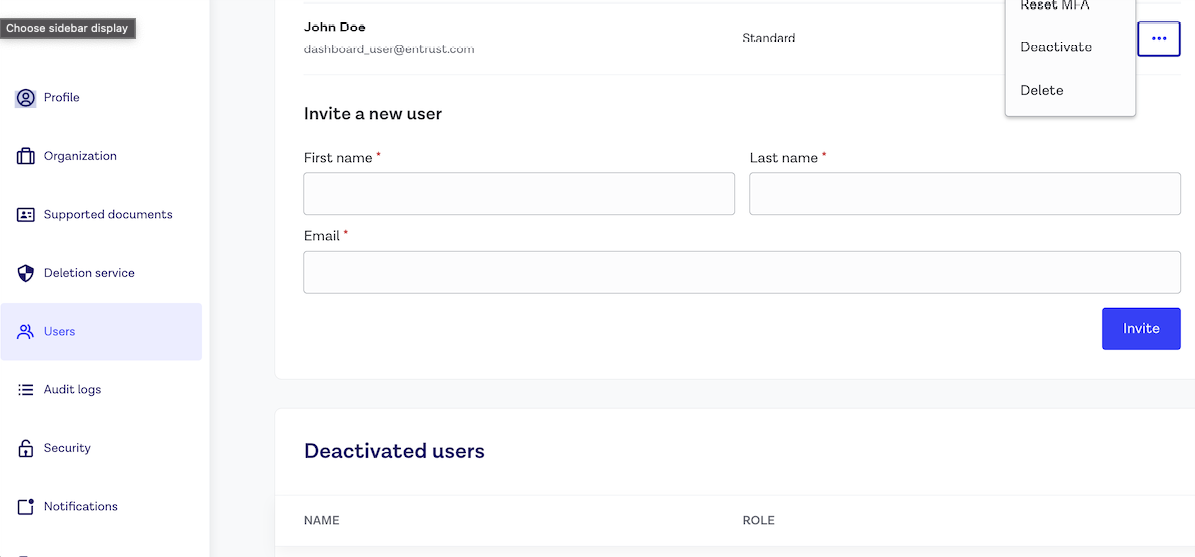Choose Delete from the actions menu
The height and width of the screenshot is (557, 1195).
point(1042,91)
